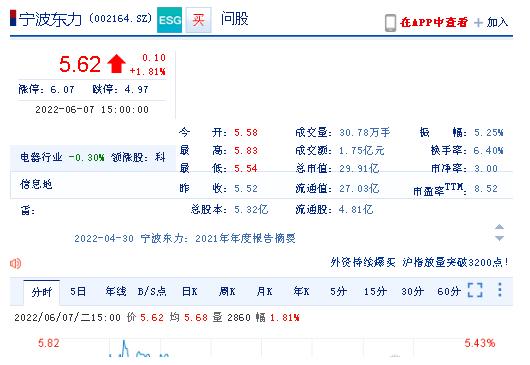Click the 买 (buy) button
This screenshot has width=530, height=365.
199,20
